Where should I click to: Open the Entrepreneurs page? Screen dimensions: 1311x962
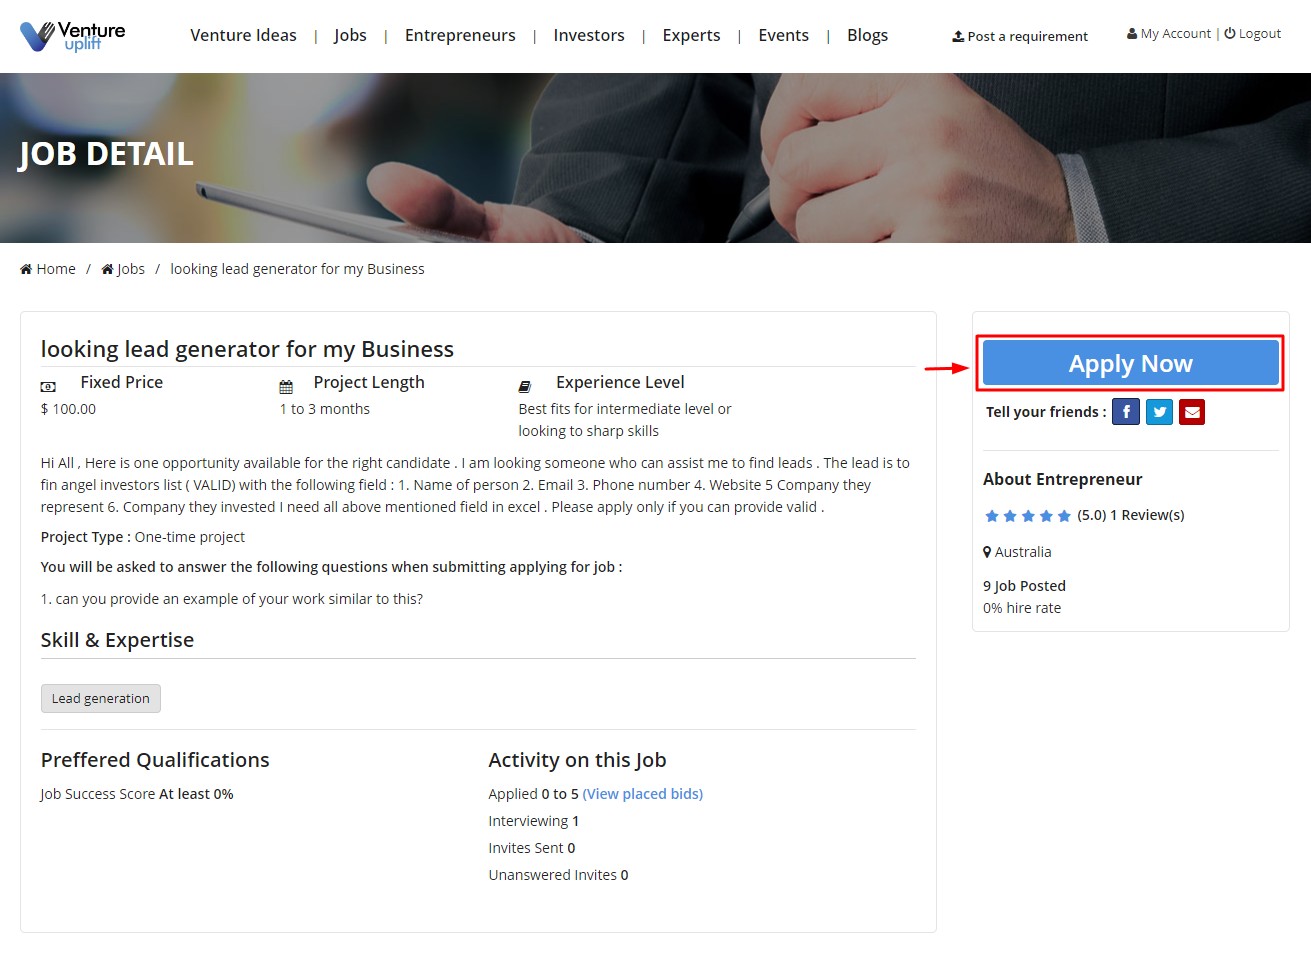coord(460,36)
